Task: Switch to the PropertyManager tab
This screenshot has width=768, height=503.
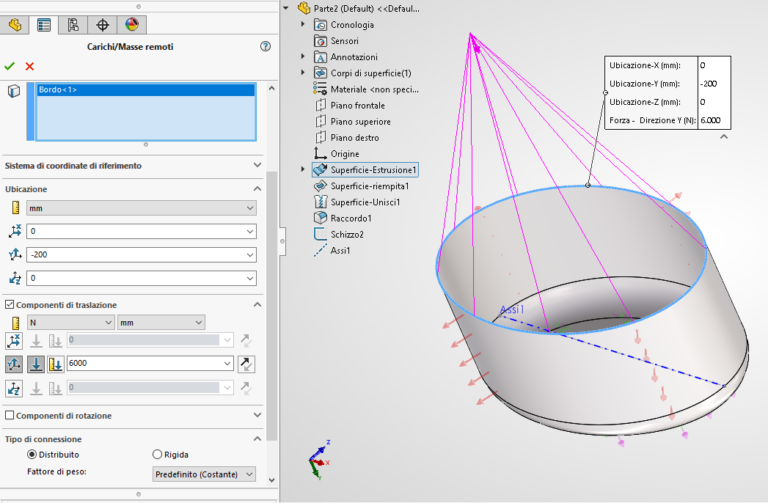Action: click(44, 25)
